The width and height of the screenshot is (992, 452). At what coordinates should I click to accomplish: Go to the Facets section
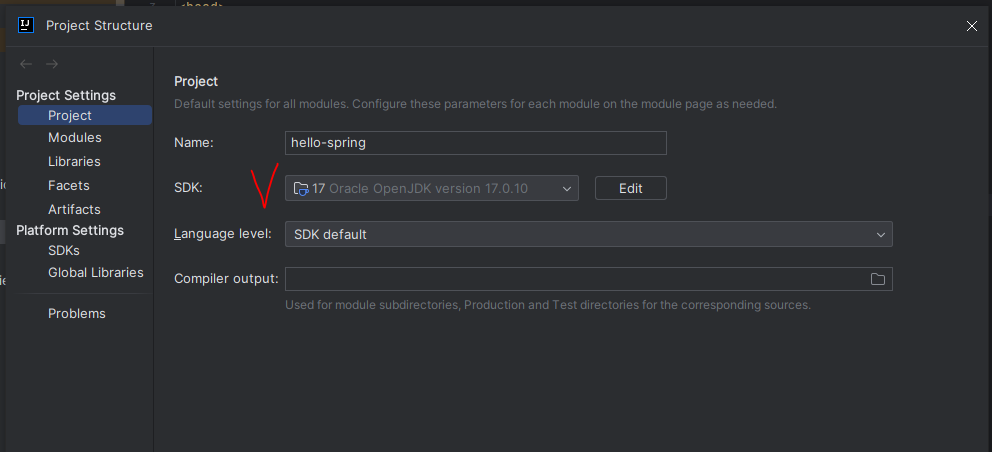[x=68, y=185]
